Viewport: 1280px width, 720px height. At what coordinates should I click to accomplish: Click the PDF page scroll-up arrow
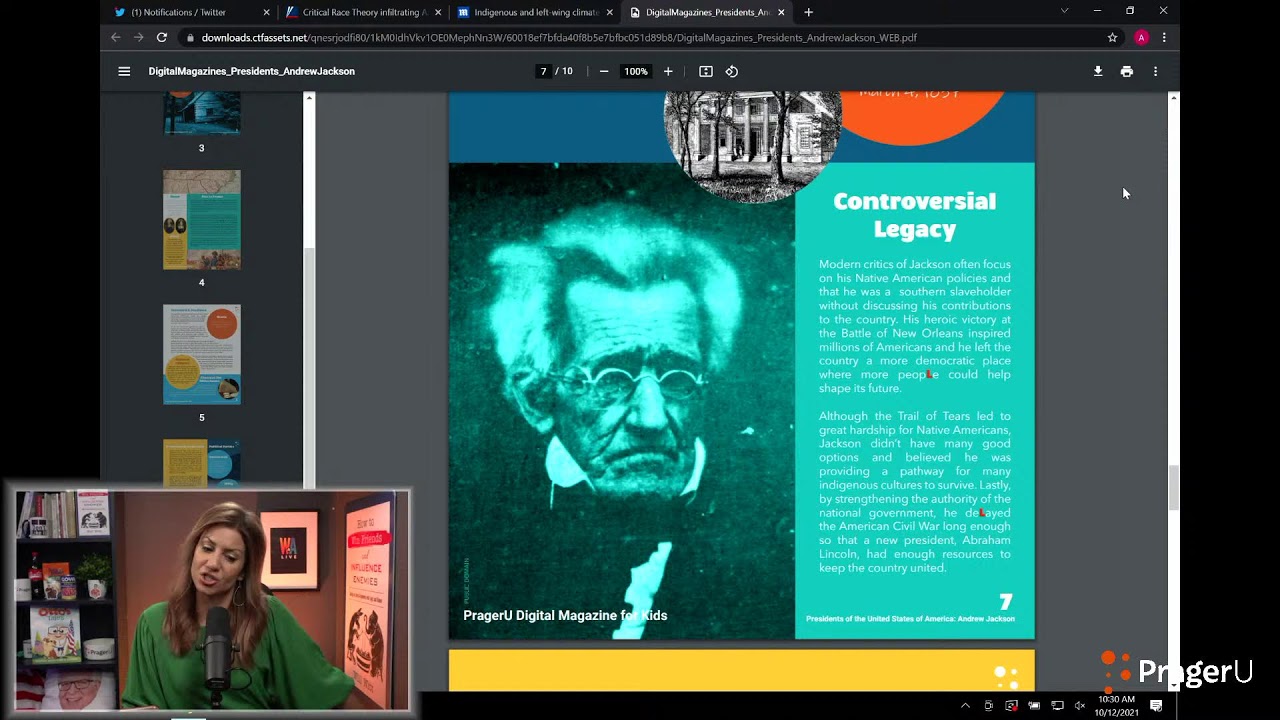pyautogui.click(x=1174, y=98)
